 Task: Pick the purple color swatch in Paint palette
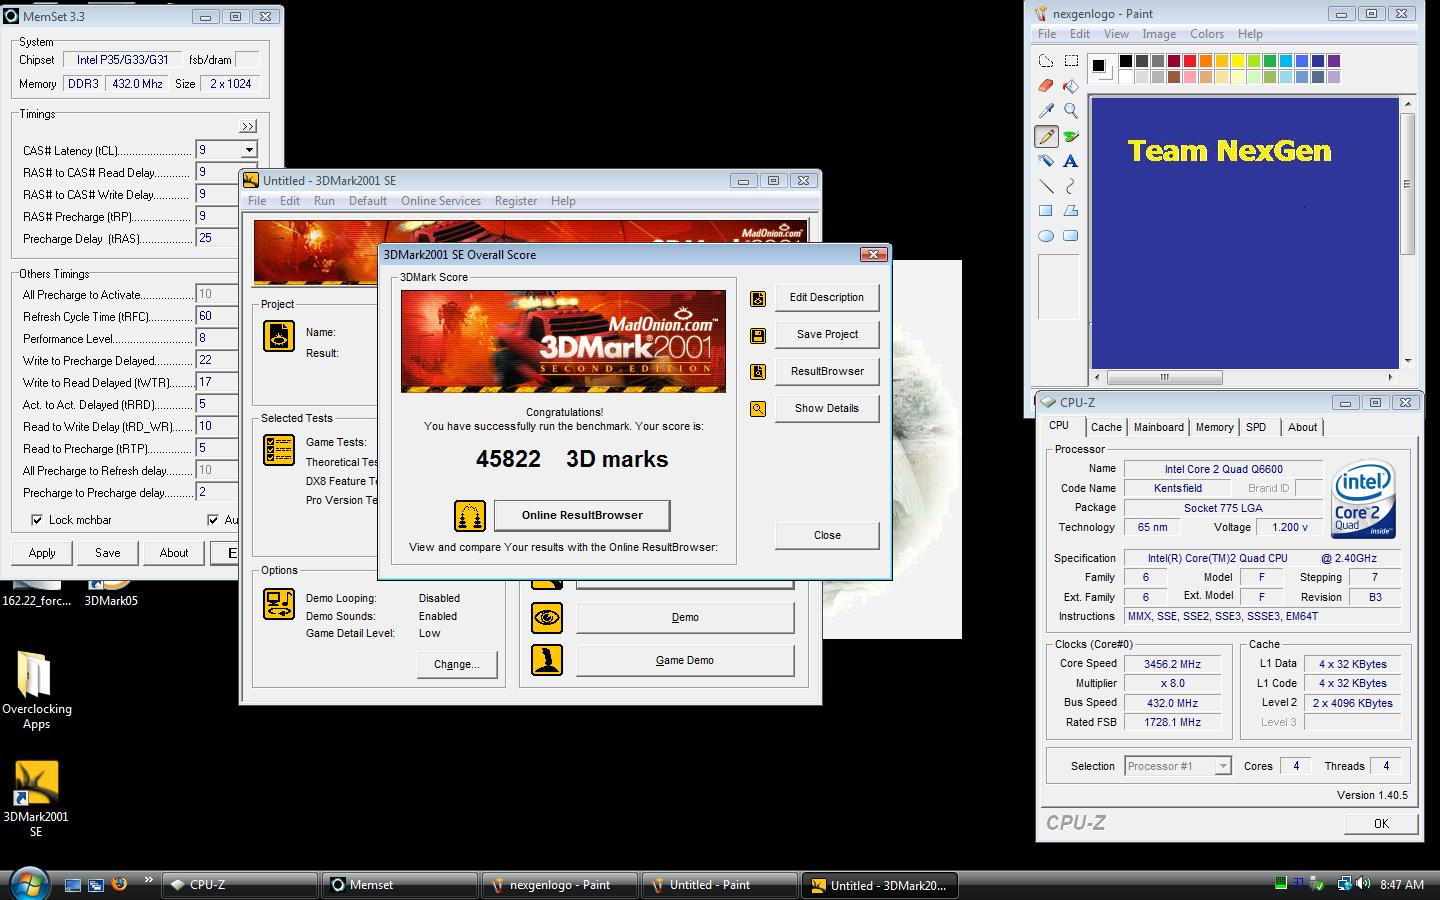1334,61
